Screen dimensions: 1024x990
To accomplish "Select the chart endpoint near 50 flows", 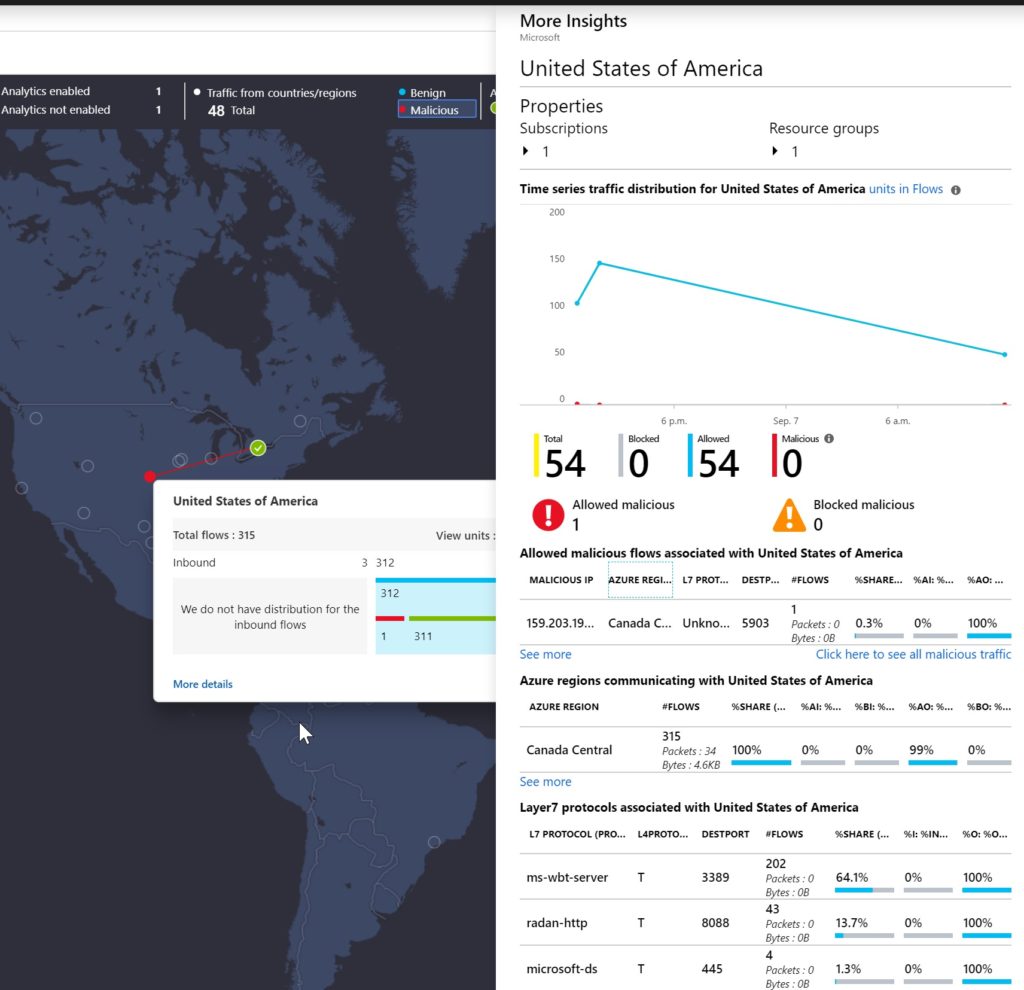I will [x=1004, y=355].
